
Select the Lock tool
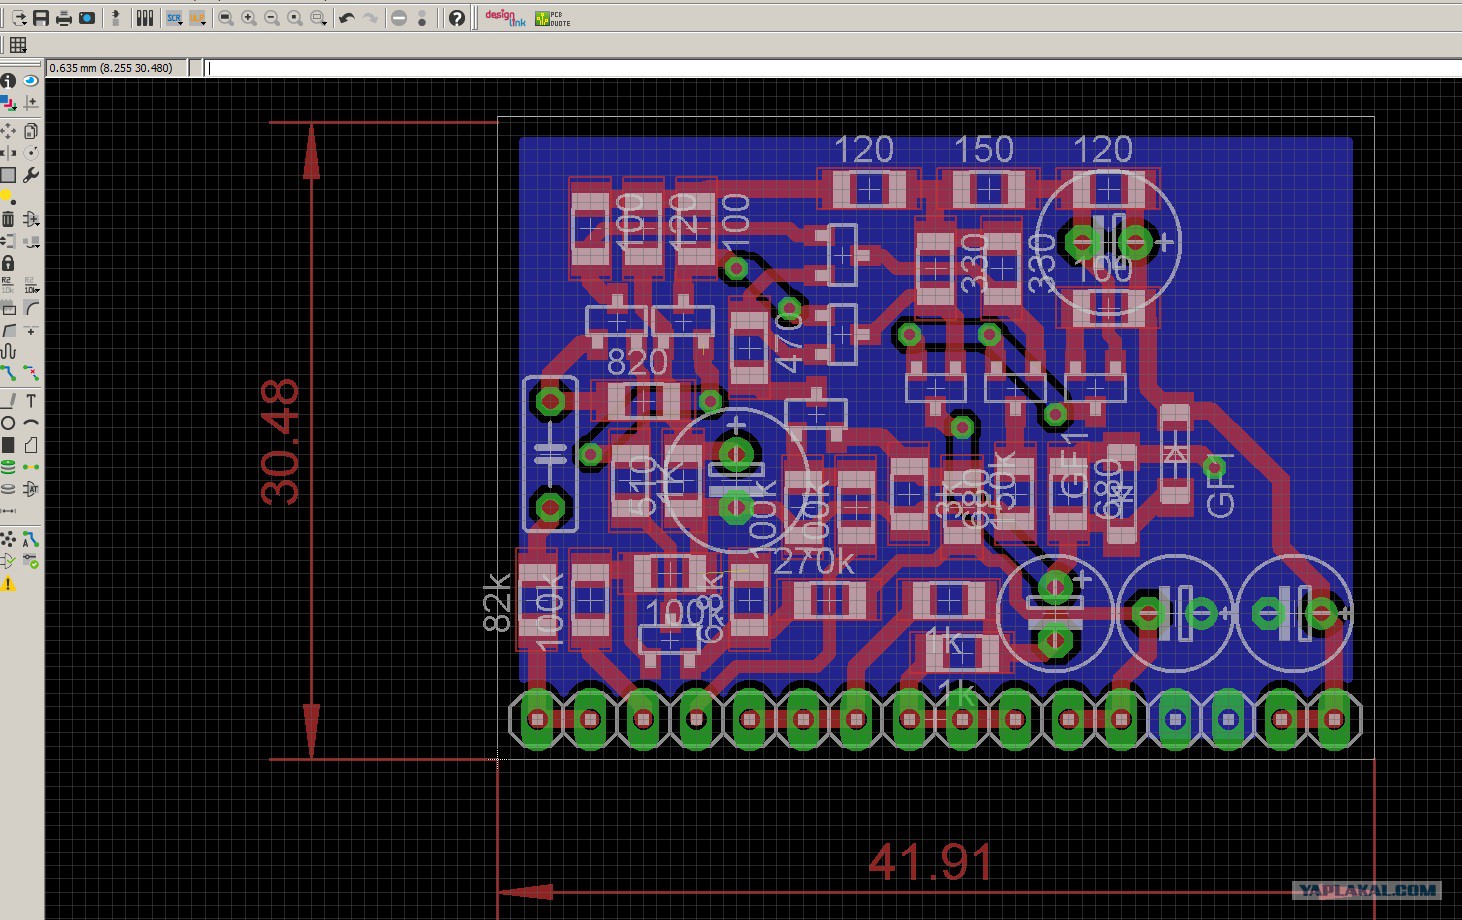pos(8,263)
